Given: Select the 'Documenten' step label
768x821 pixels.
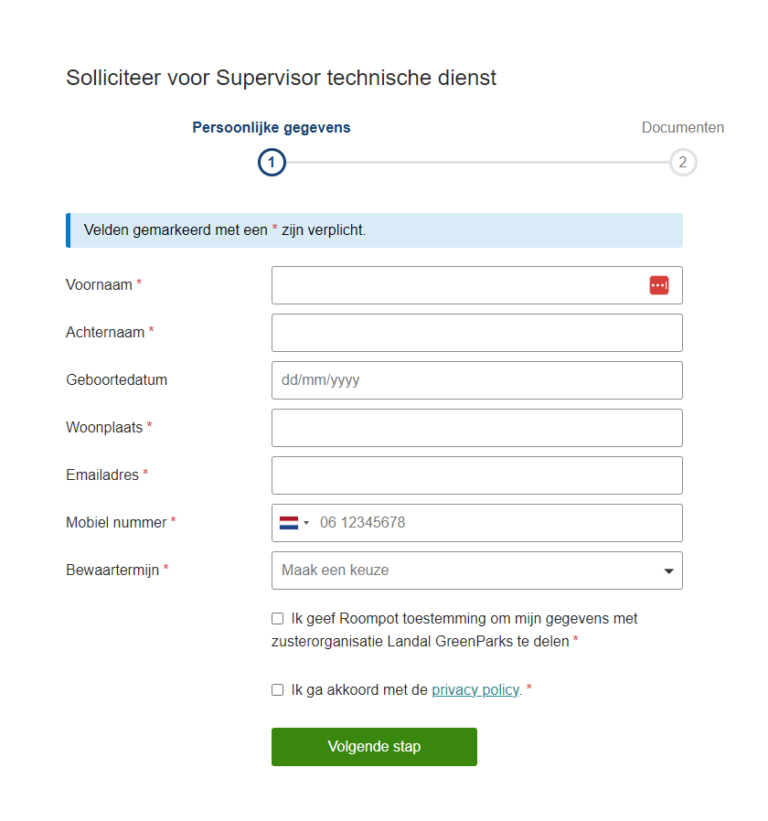Looking at the screenshot, I should click(x=683, y=127).
